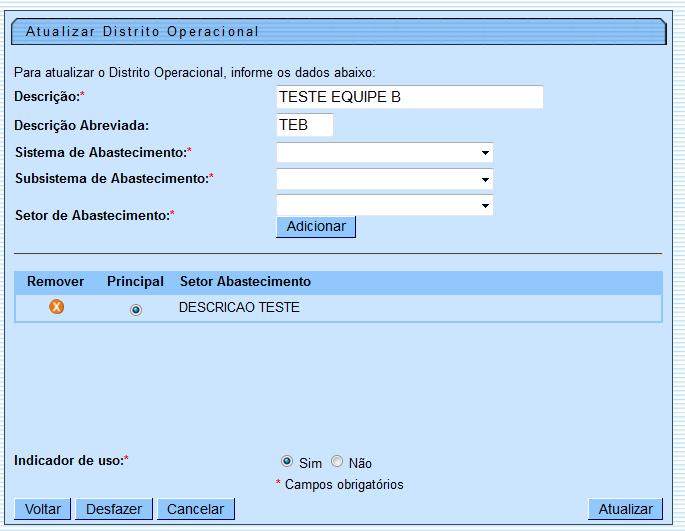Select the DESCRICAO TESTE row text
Image resolution: width=685 pixels, height=531 pixels.
pyautogui.click(x=239, y=308)
